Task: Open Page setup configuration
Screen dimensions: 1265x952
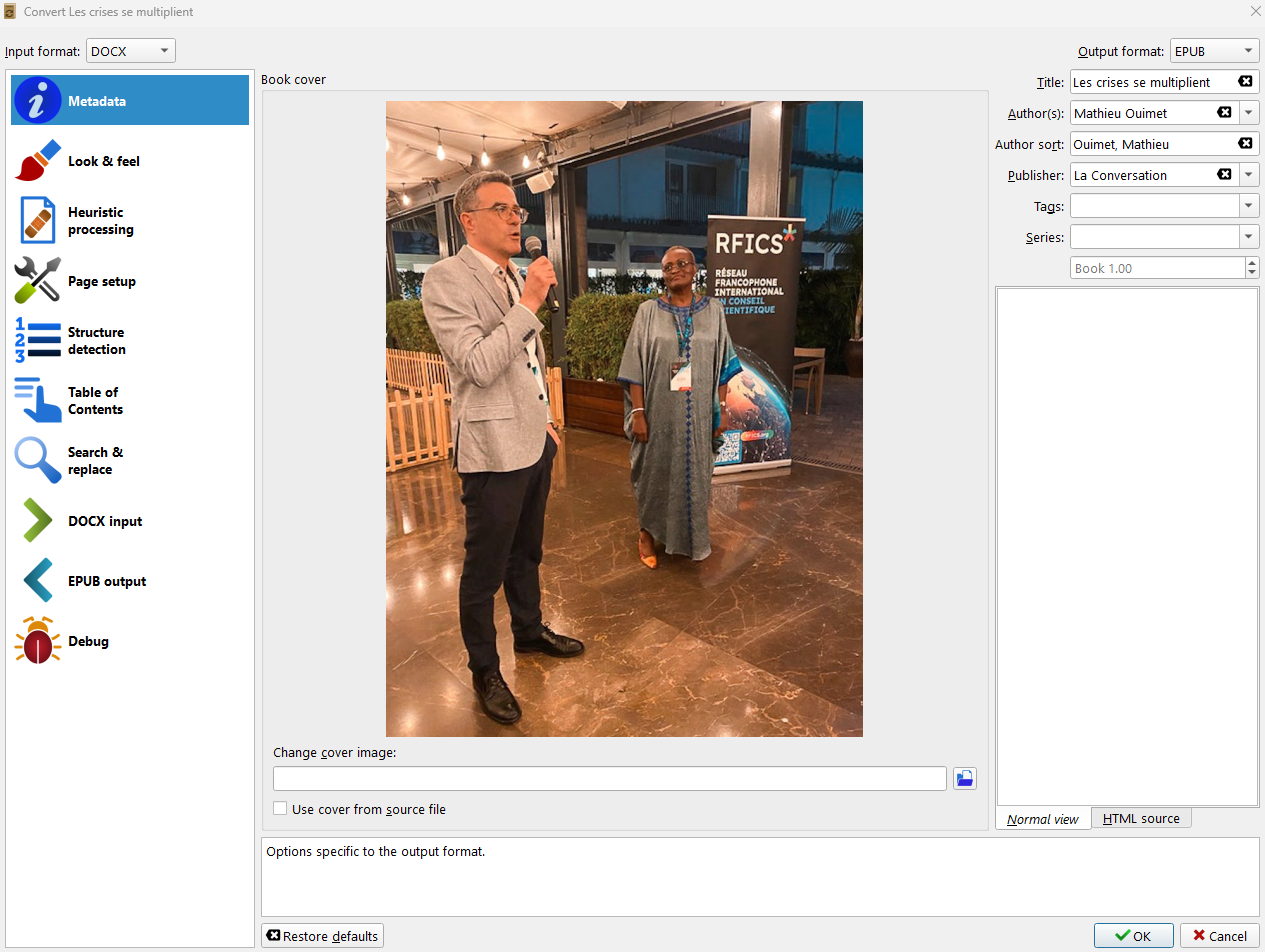Action: (129, 280)
